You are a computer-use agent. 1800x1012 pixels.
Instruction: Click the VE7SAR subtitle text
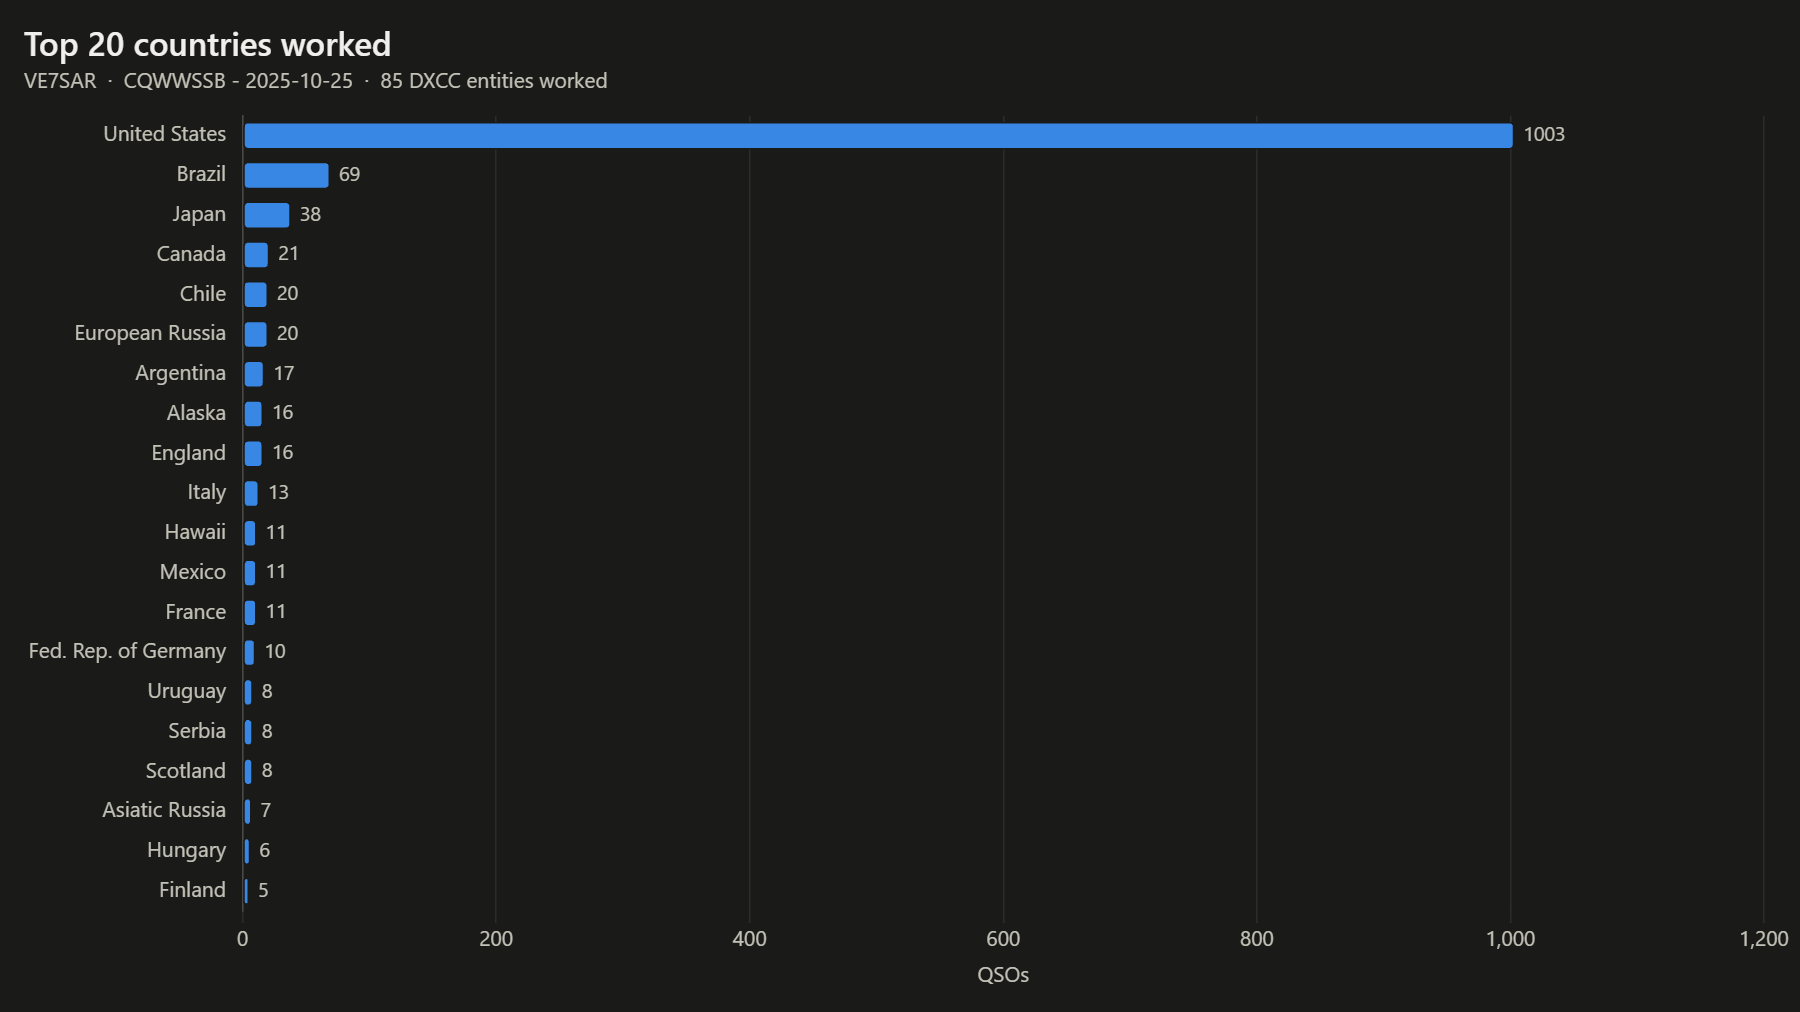60,81
